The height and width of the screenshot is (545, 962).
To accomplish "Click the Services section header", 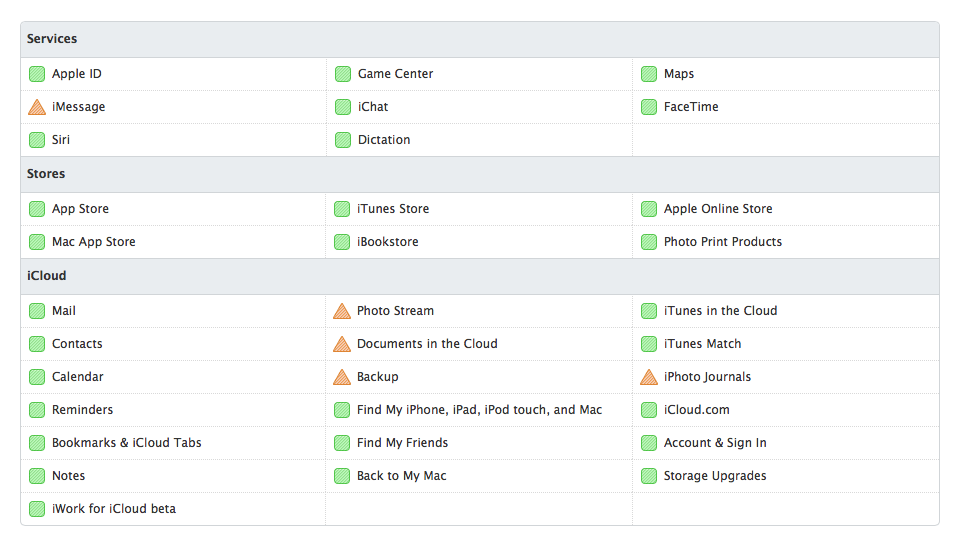I will [480, 39].
